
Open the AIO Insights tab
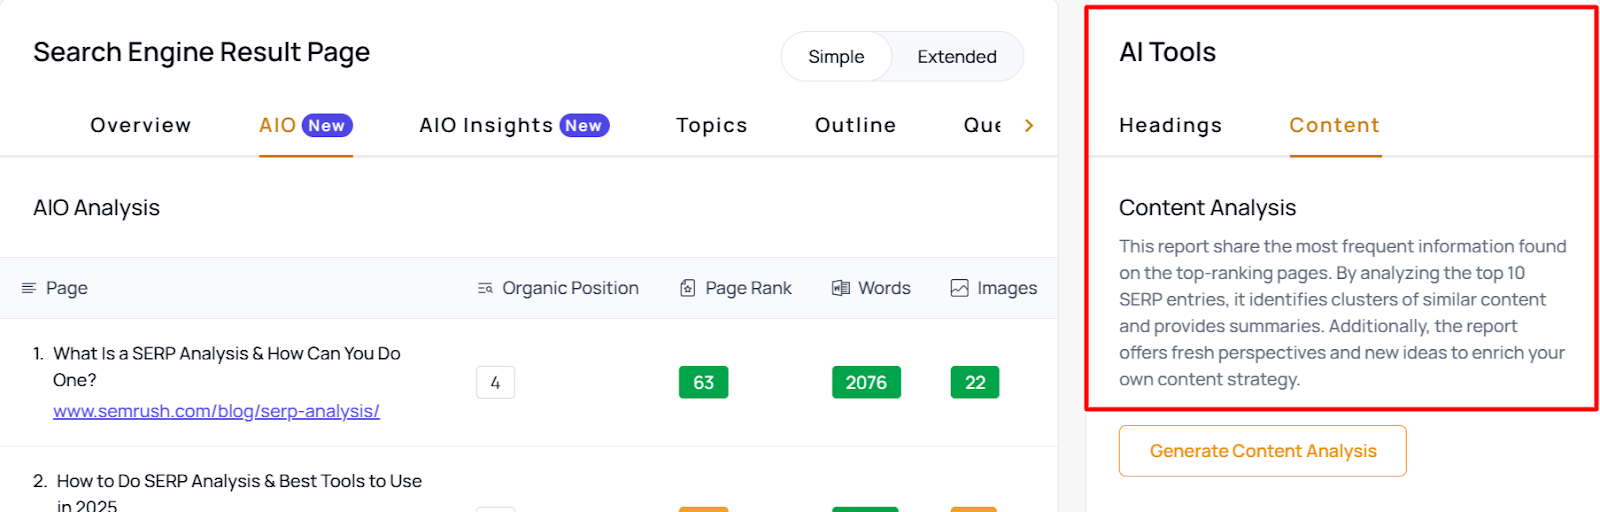coord(514,126)
